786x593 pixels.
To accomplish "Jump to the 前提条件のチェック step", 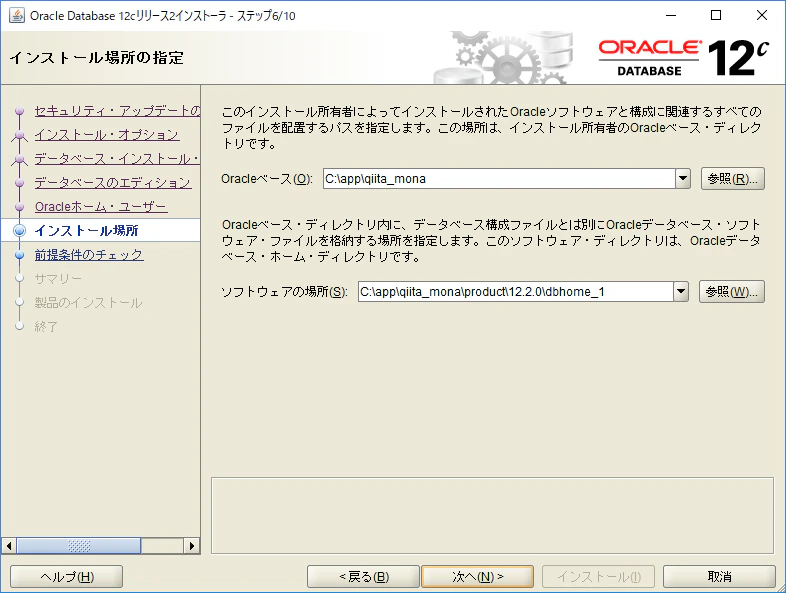I will click(89, 255).
